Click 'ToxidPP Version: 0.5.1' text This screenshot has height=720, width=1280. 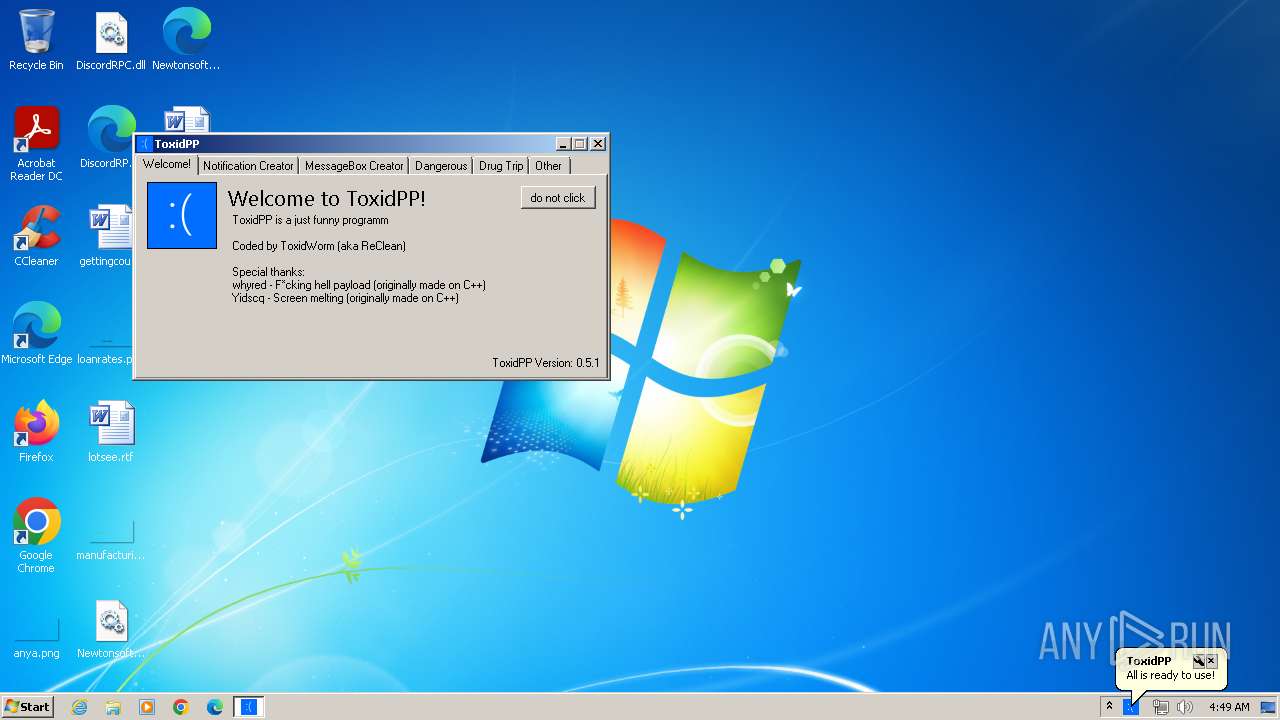pos(546,363)
